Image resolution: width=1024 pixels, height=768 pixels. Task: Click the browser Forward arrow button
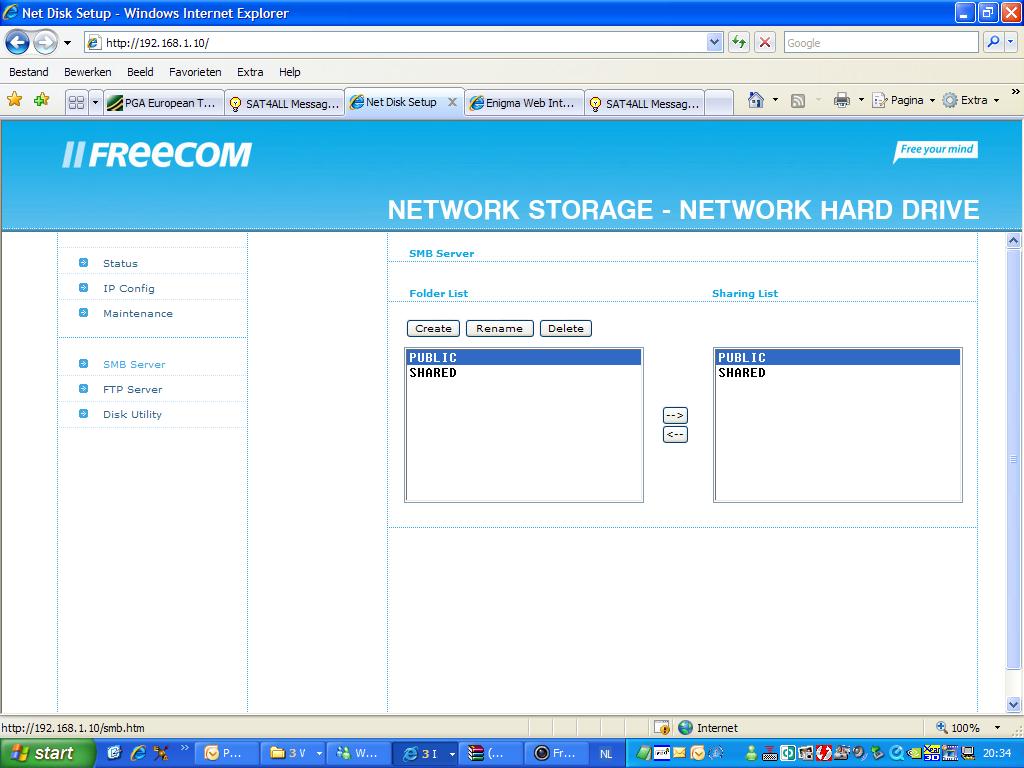click(45, 43)
